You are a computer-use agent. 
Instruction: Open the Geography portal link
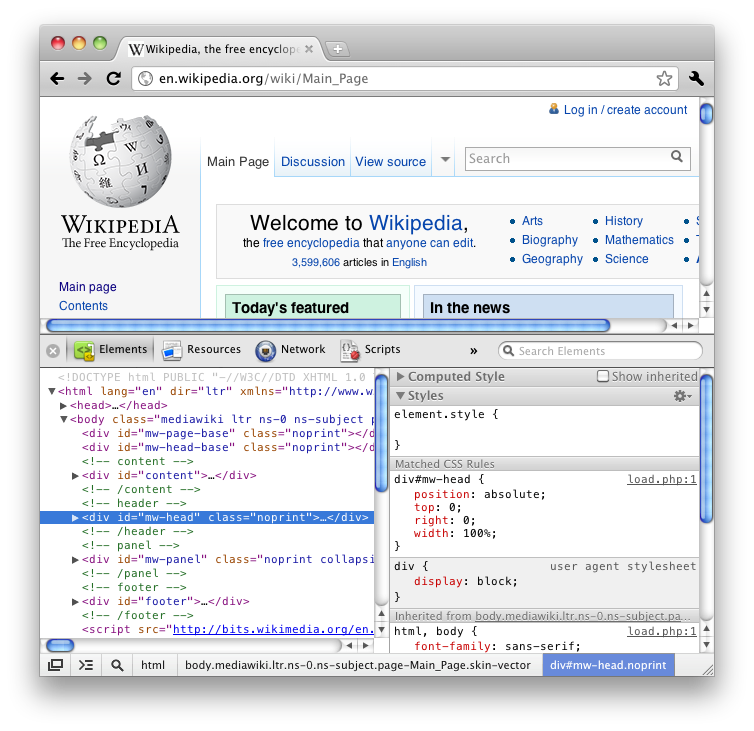pyautogui.click(x=552, y=259)
